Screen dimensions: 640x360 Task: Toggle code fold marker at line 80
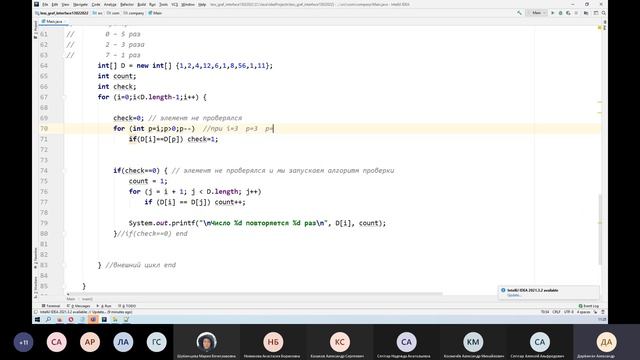(x=64, y=233)
